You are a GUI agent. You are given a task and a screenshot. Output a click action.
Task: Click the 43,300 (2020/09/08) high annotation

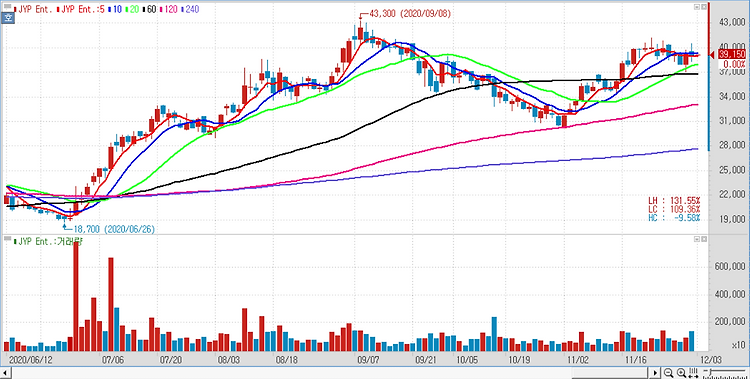coord(410,14)
